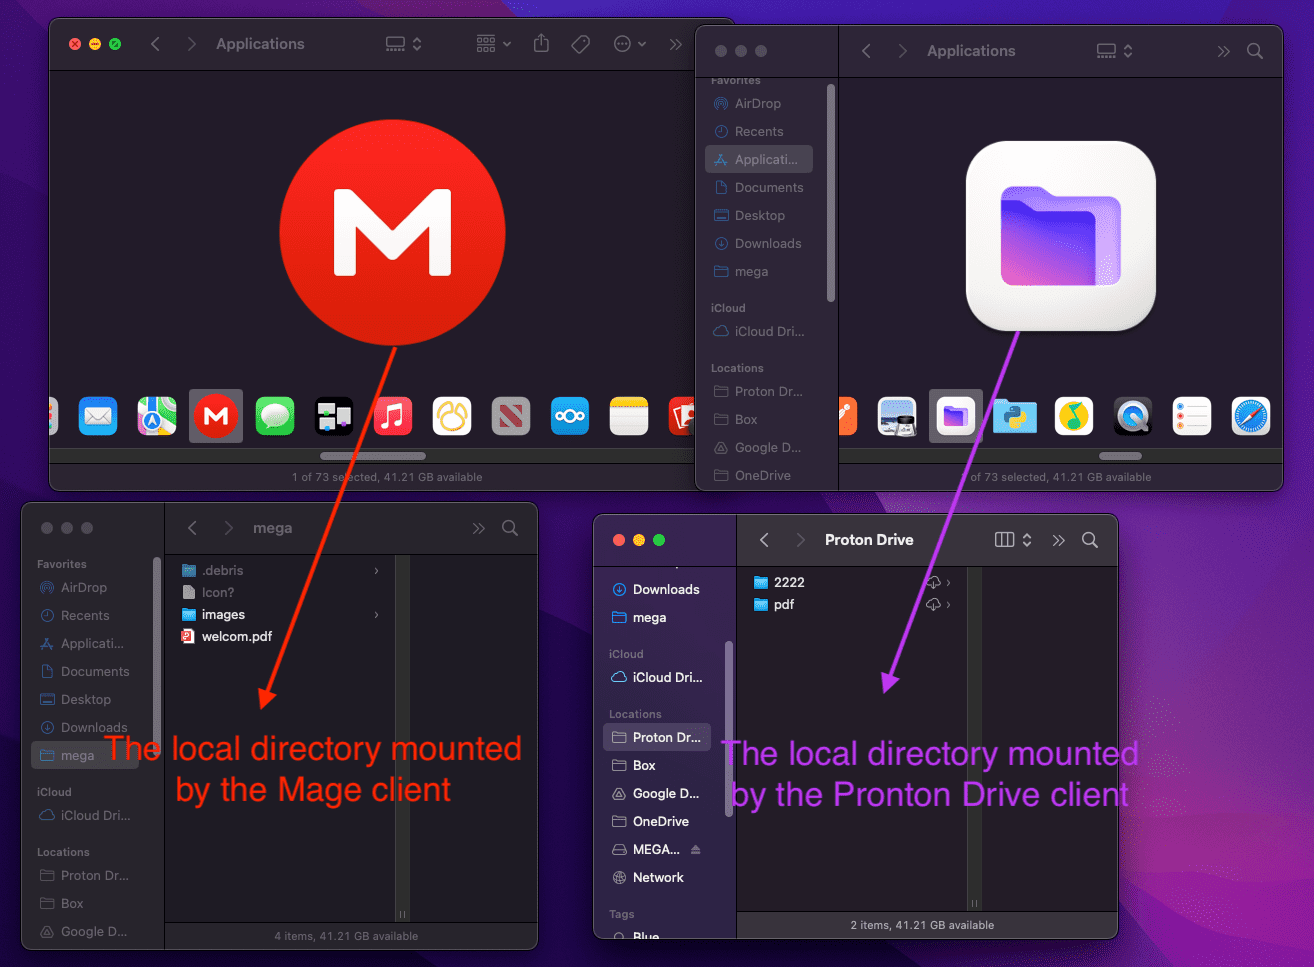This screenshot has width=1314, height=967.
Task: Show more toolbar items in mega window
Action: click(479, 528)
